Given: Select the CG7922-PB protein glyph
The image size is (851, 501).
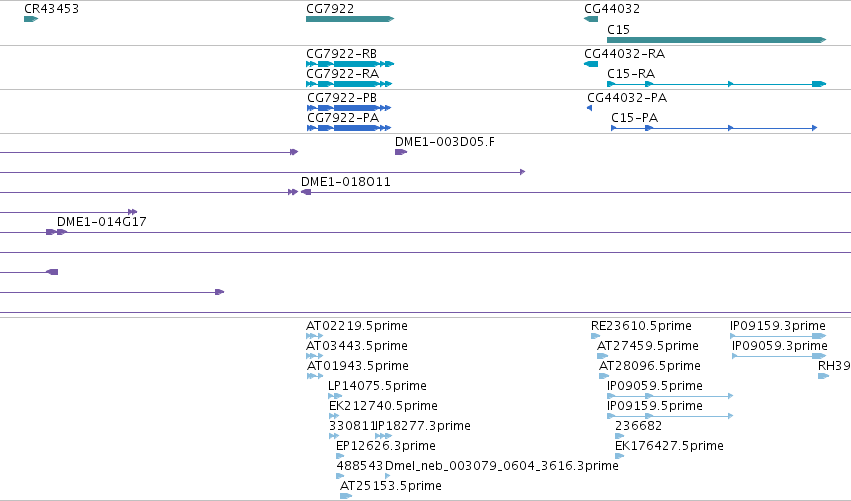Looking at the screenshot, I should coord(349,108).
